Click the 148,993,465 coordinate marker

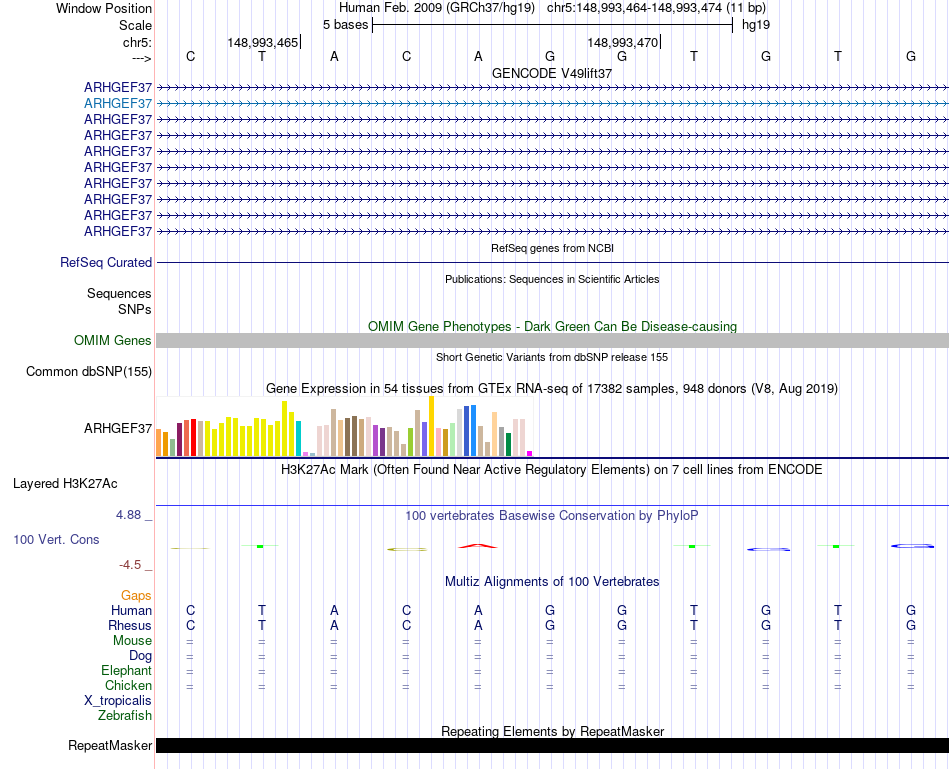point(262,42)
